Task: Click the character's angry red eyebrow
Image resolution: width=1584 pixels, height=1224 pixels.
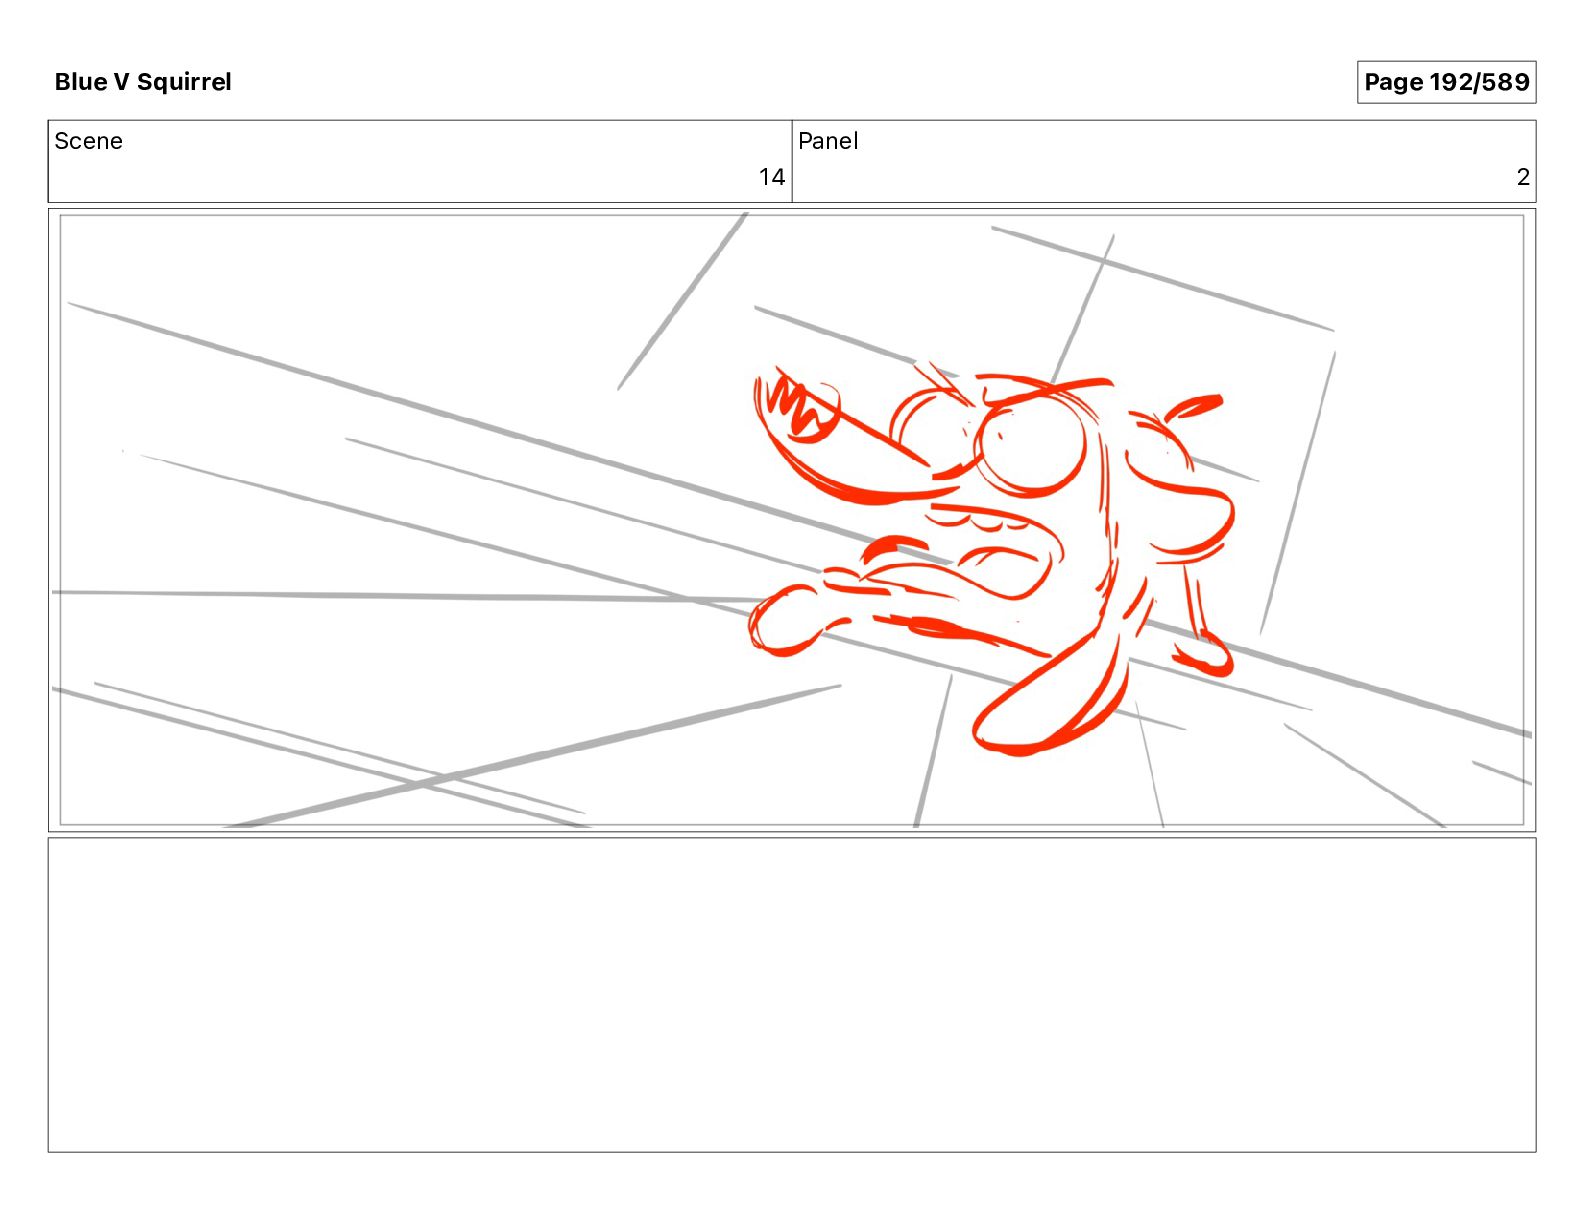Action: coord(1050,390)
